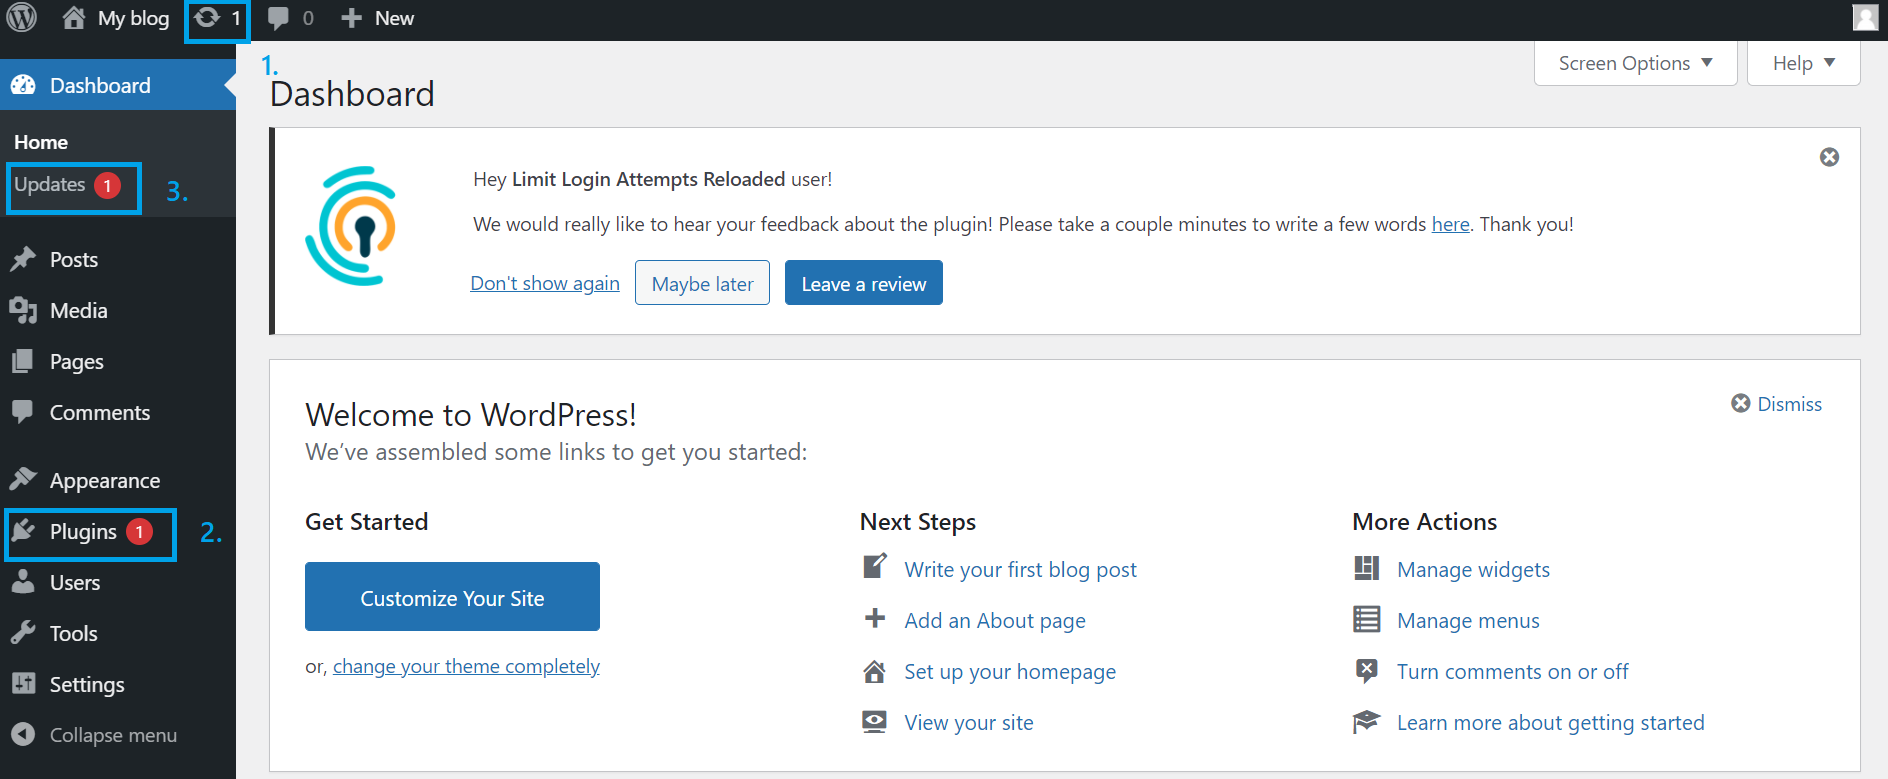Open Add an About page link
1888x779 pixels.
point(995,620)
